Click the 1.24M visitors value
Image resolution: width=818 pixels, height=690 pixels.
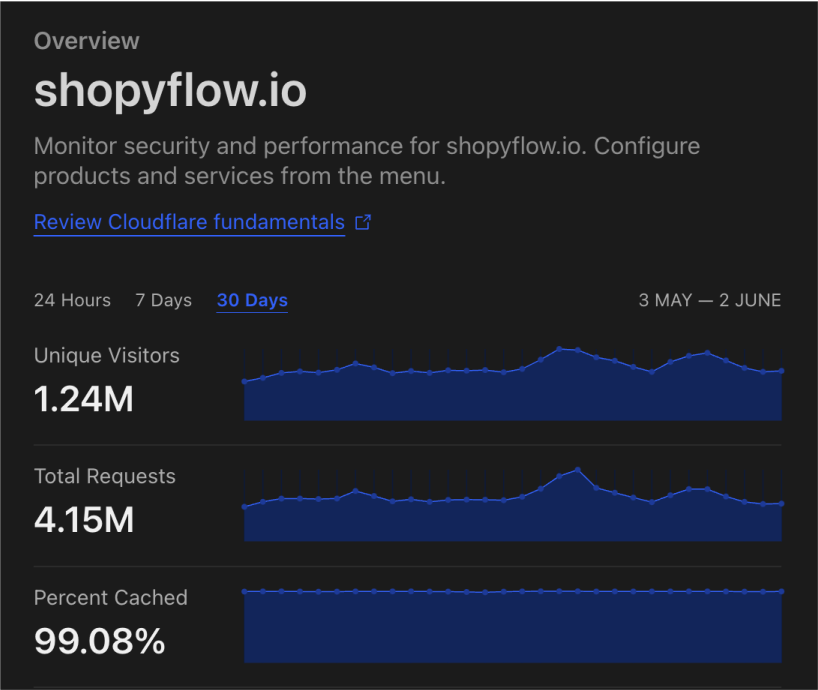coord(83,399)
